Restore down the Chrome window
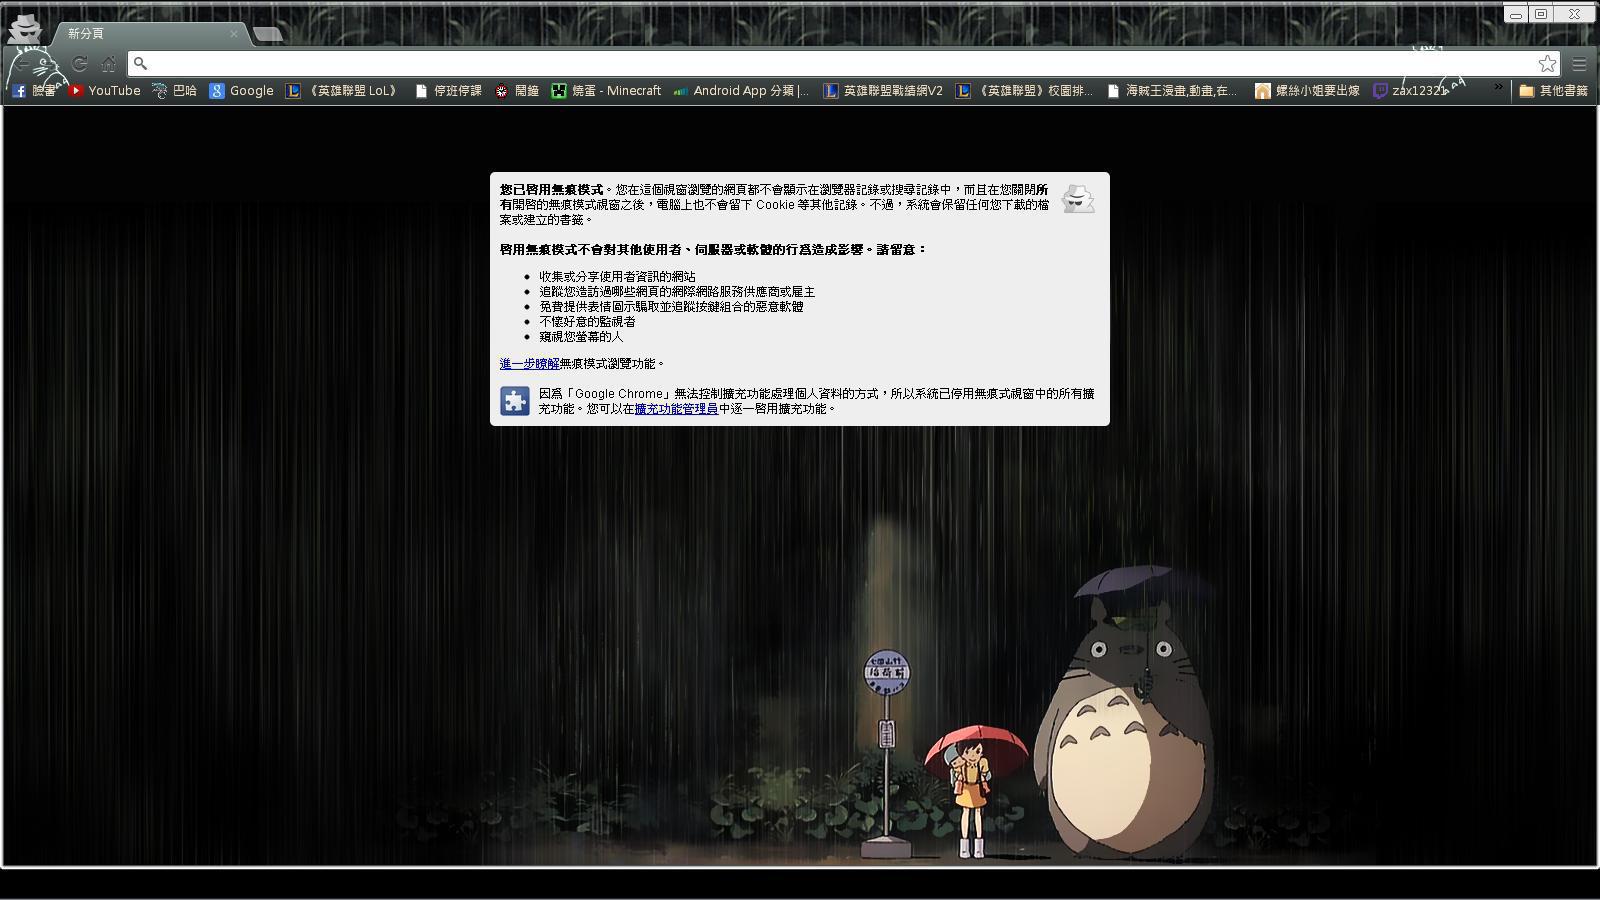The width and height of the screenshot is (1600, 900). [1541, 14]
